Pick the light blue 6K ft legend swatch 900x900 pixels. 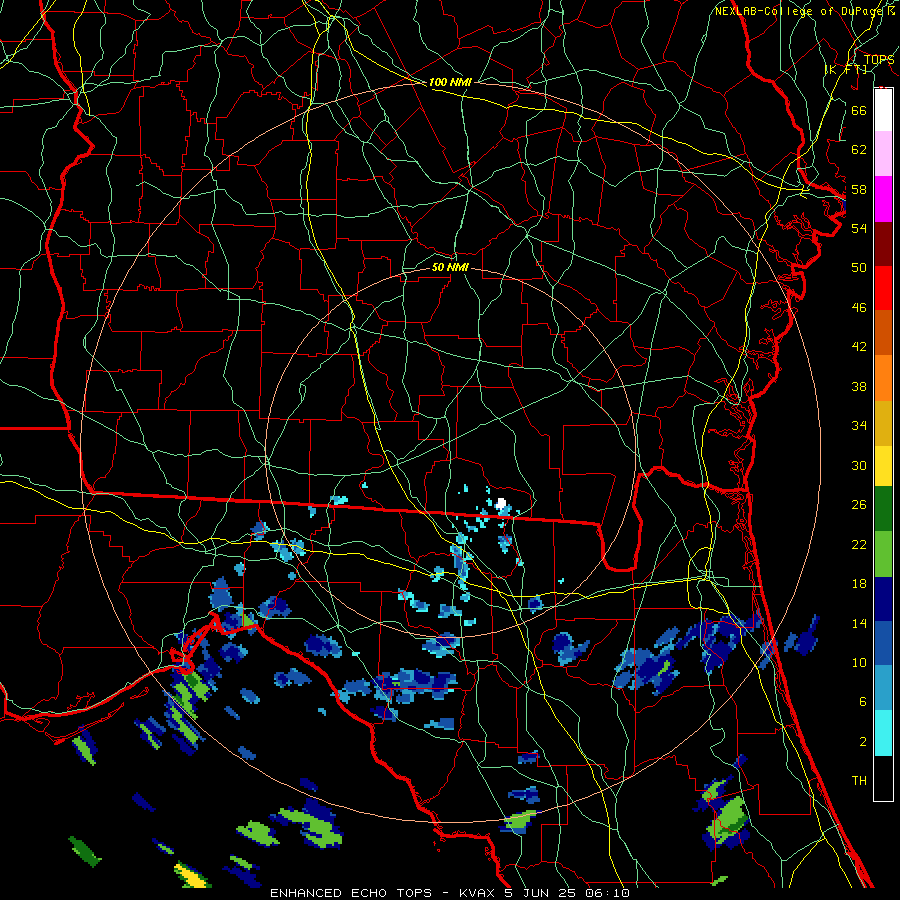point(883,688)
